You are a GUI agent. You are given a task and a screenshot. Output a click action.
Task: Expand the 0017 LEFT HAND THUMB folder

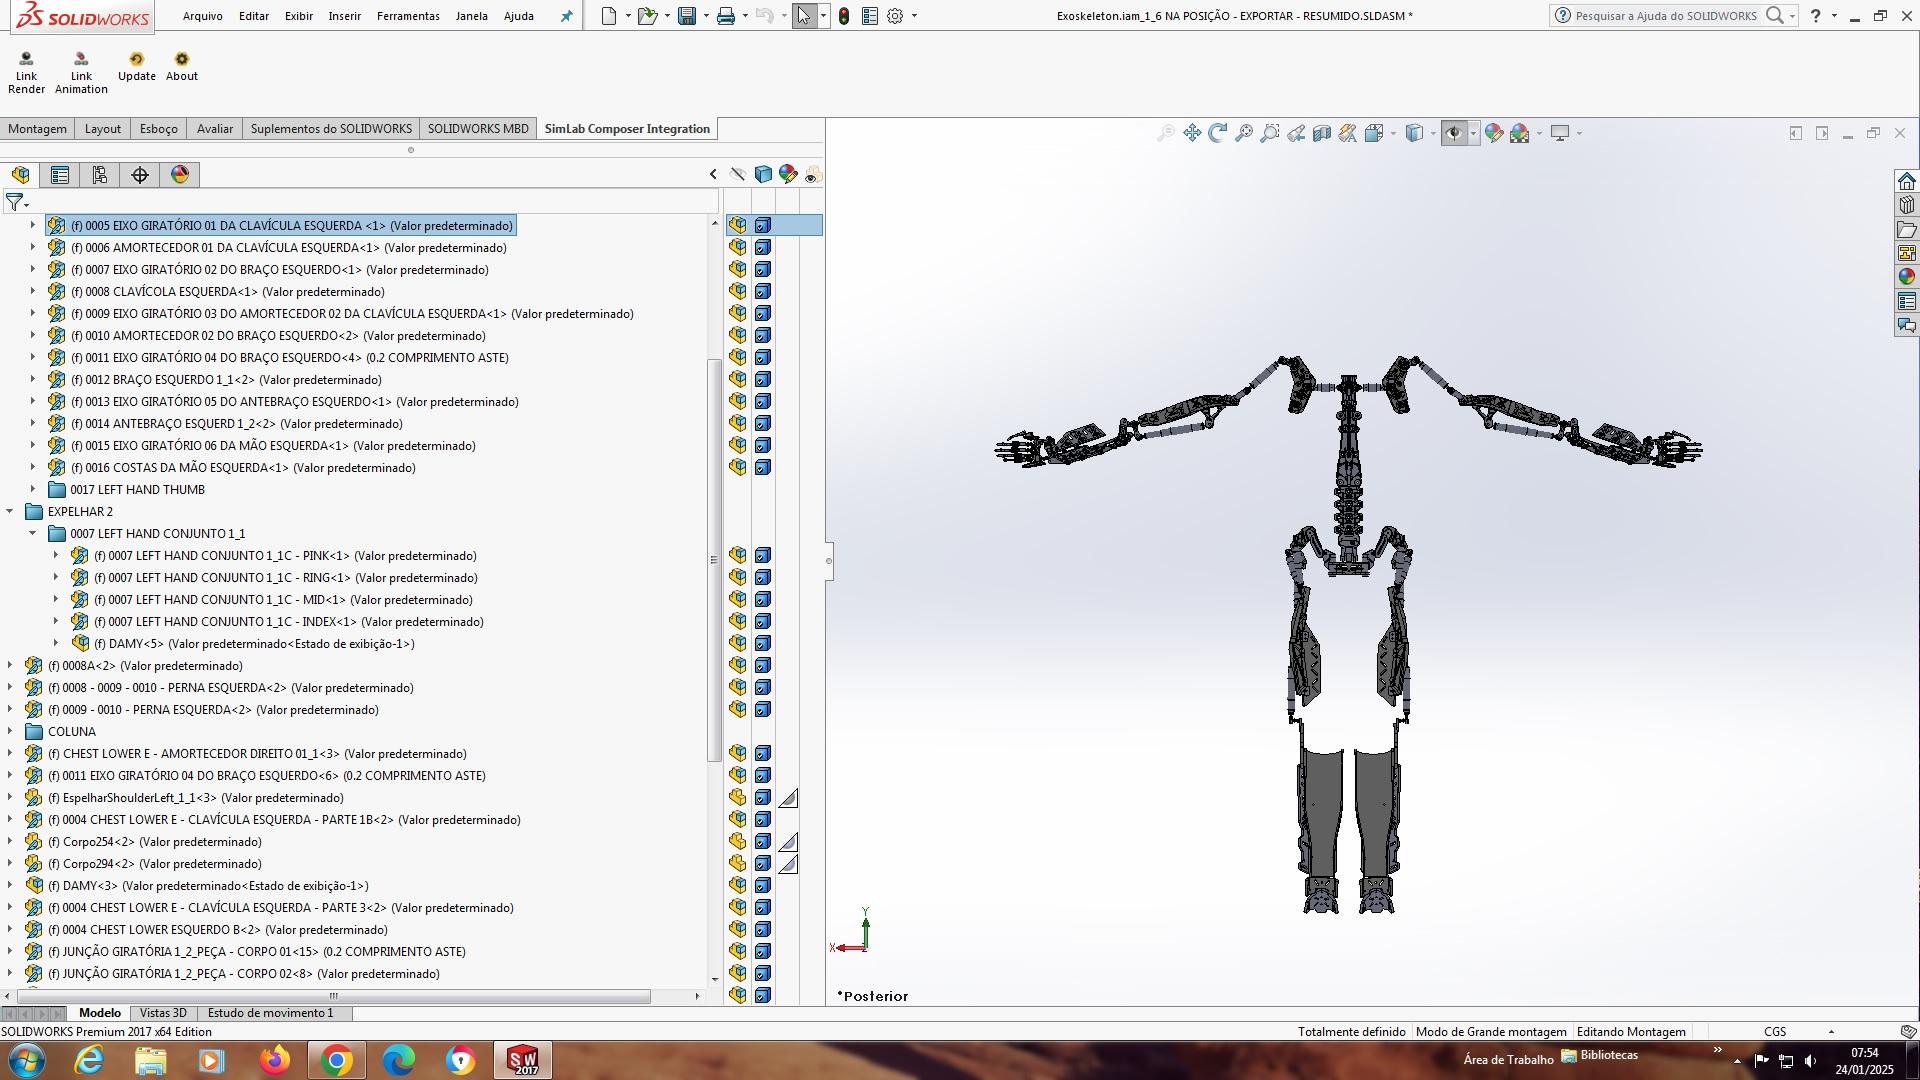[33, 490]
